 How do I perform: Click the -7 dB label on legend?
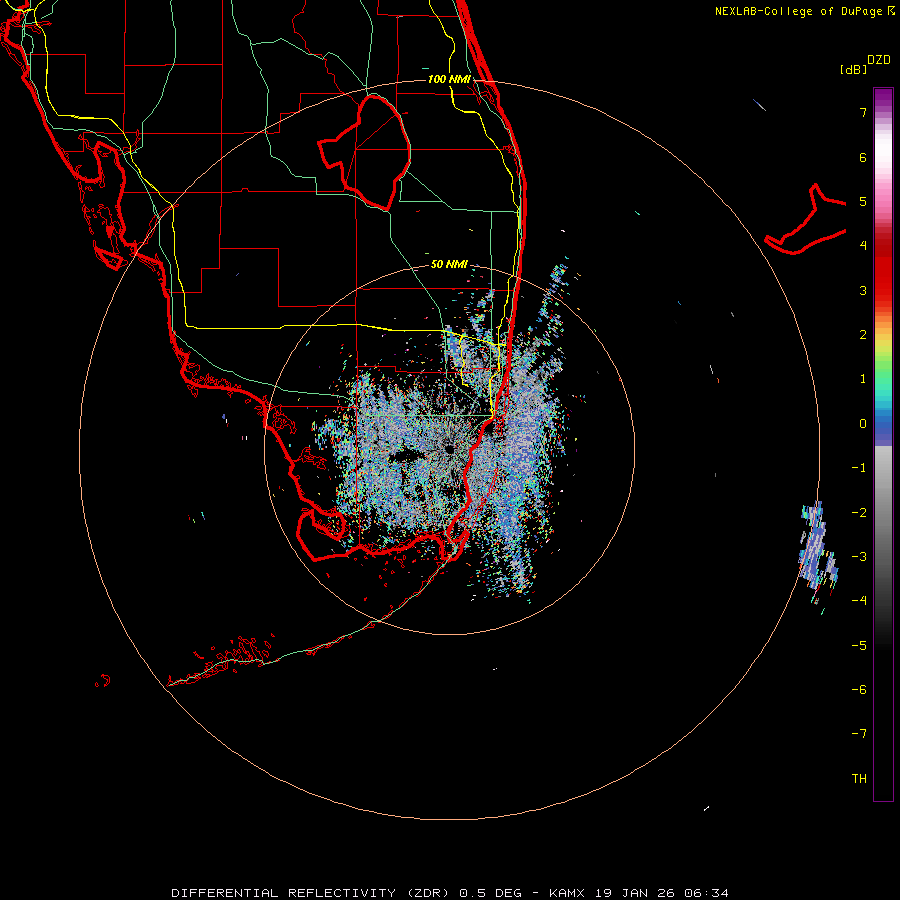pyautogui.click(x=859, y=734)
